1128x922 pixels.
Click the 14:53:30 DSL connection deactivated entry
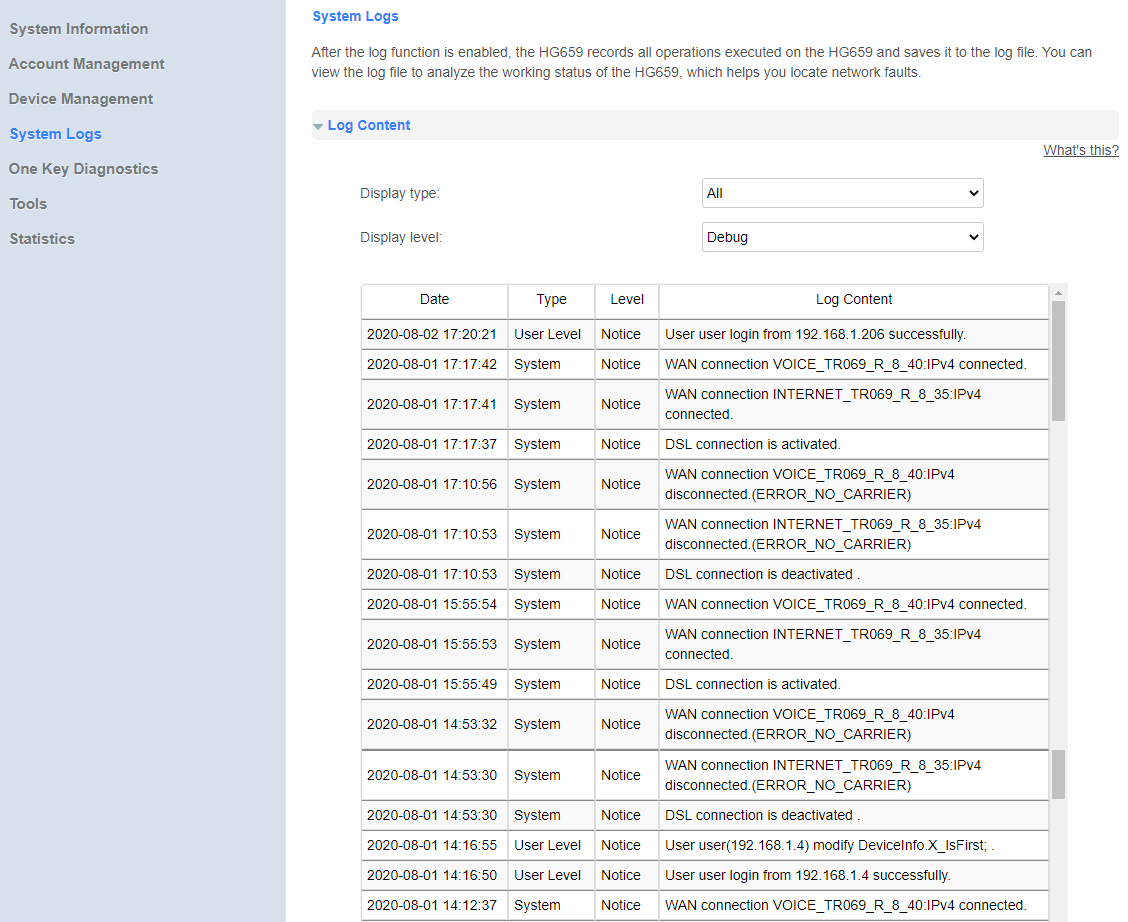(x=853, y=816)
